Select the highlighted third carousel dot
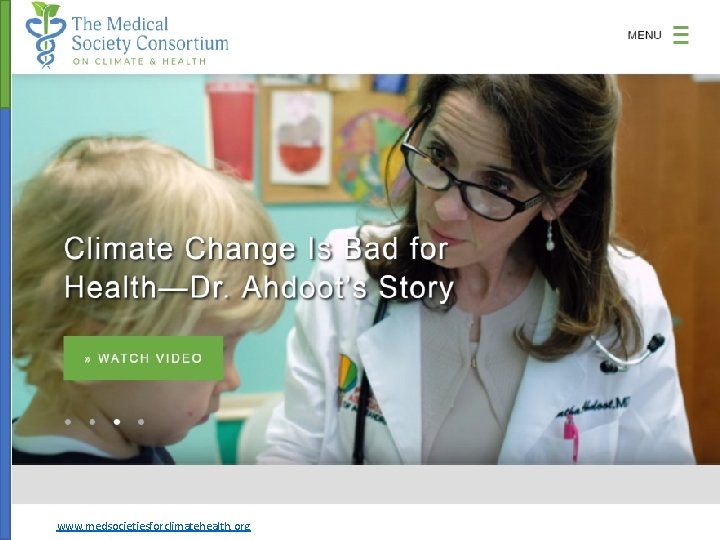Screen dimensions: 720x540 [x=117, y=422]
